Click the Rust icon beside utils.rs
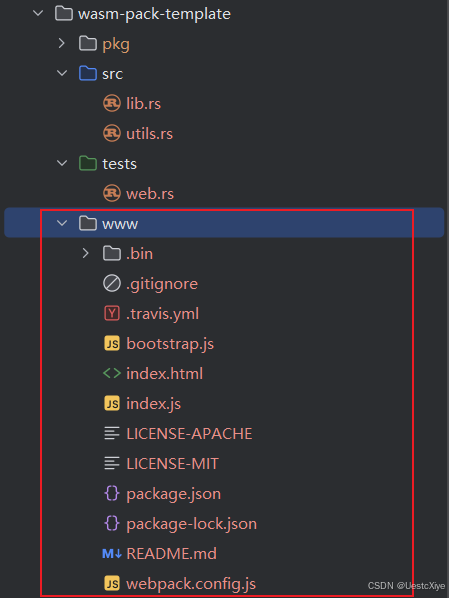449x598 pixels. click(x=112, y=133)
